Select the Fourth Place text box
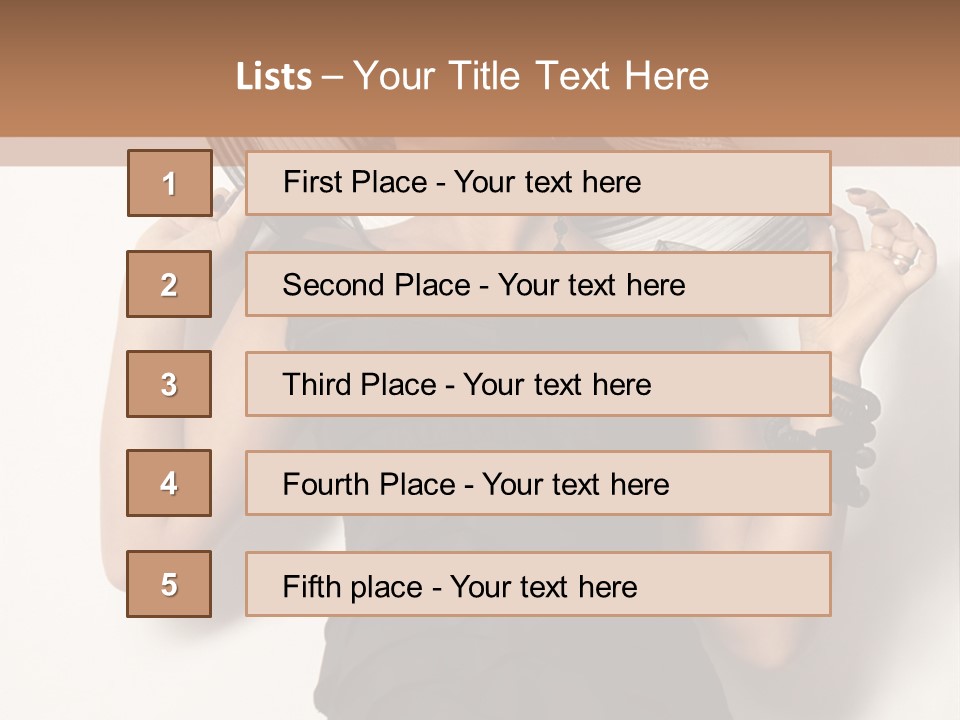Viewport: 960px width, 720px height. tap(538, 483)
